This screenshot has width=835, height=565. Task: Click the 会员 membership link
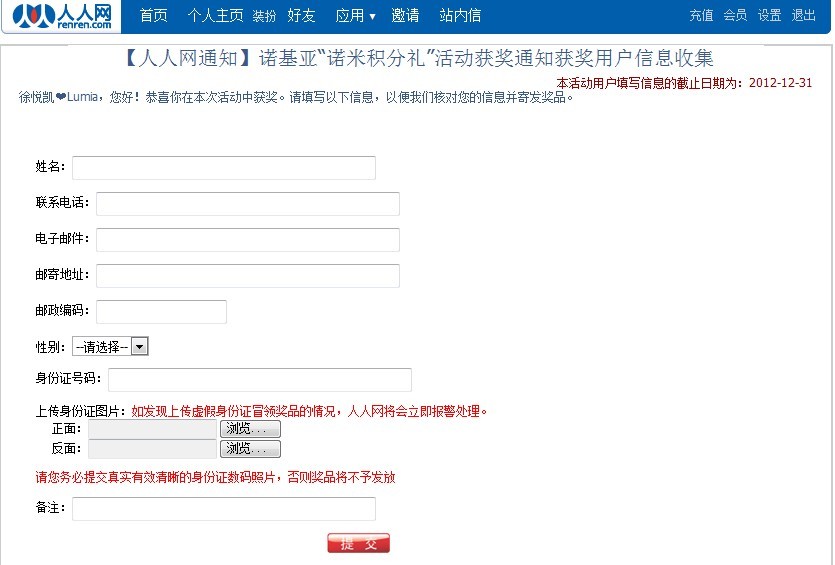click(x=735, y=15)
